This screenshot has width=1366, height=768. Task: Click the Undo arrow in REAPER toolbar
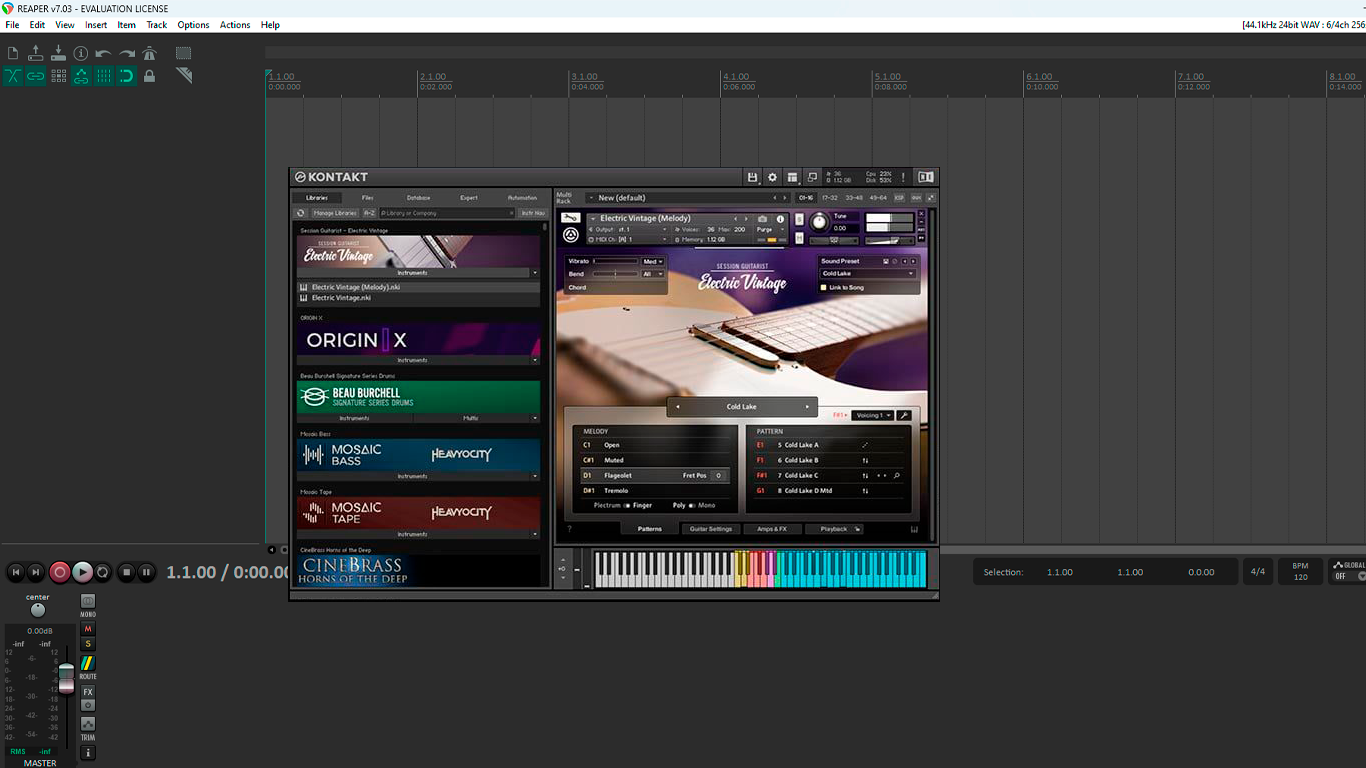[x=103, y=53]
